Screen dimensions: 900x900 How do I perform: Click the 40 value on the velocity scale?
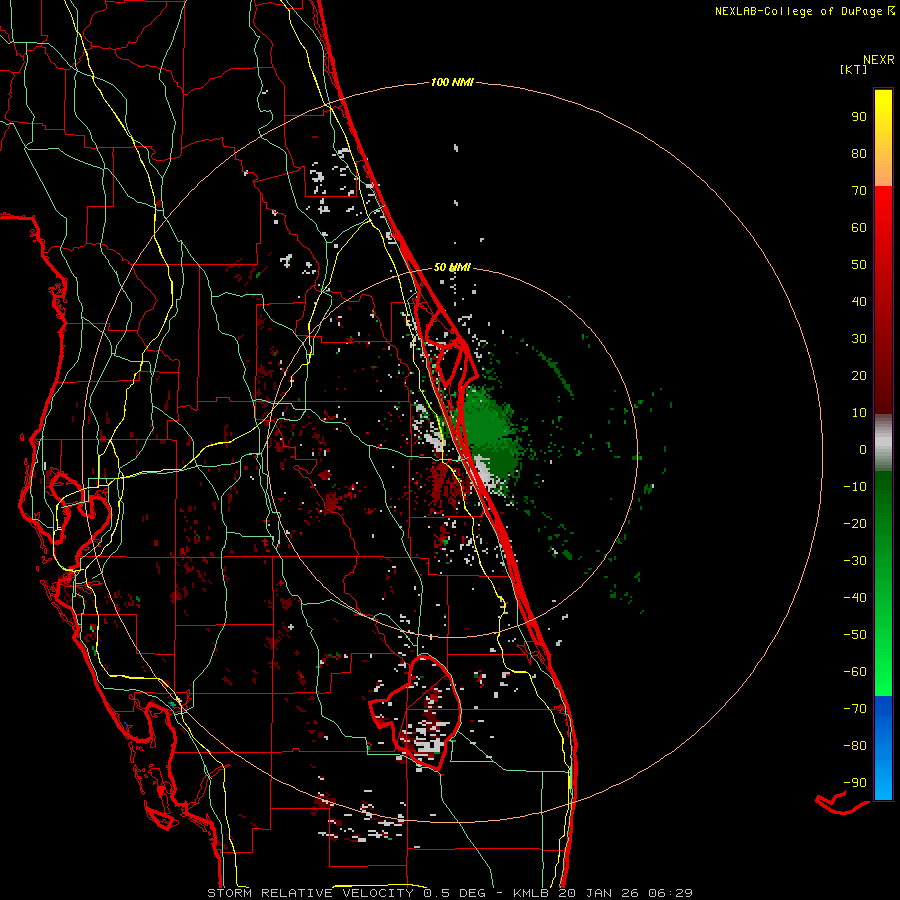tap(859, 301)
